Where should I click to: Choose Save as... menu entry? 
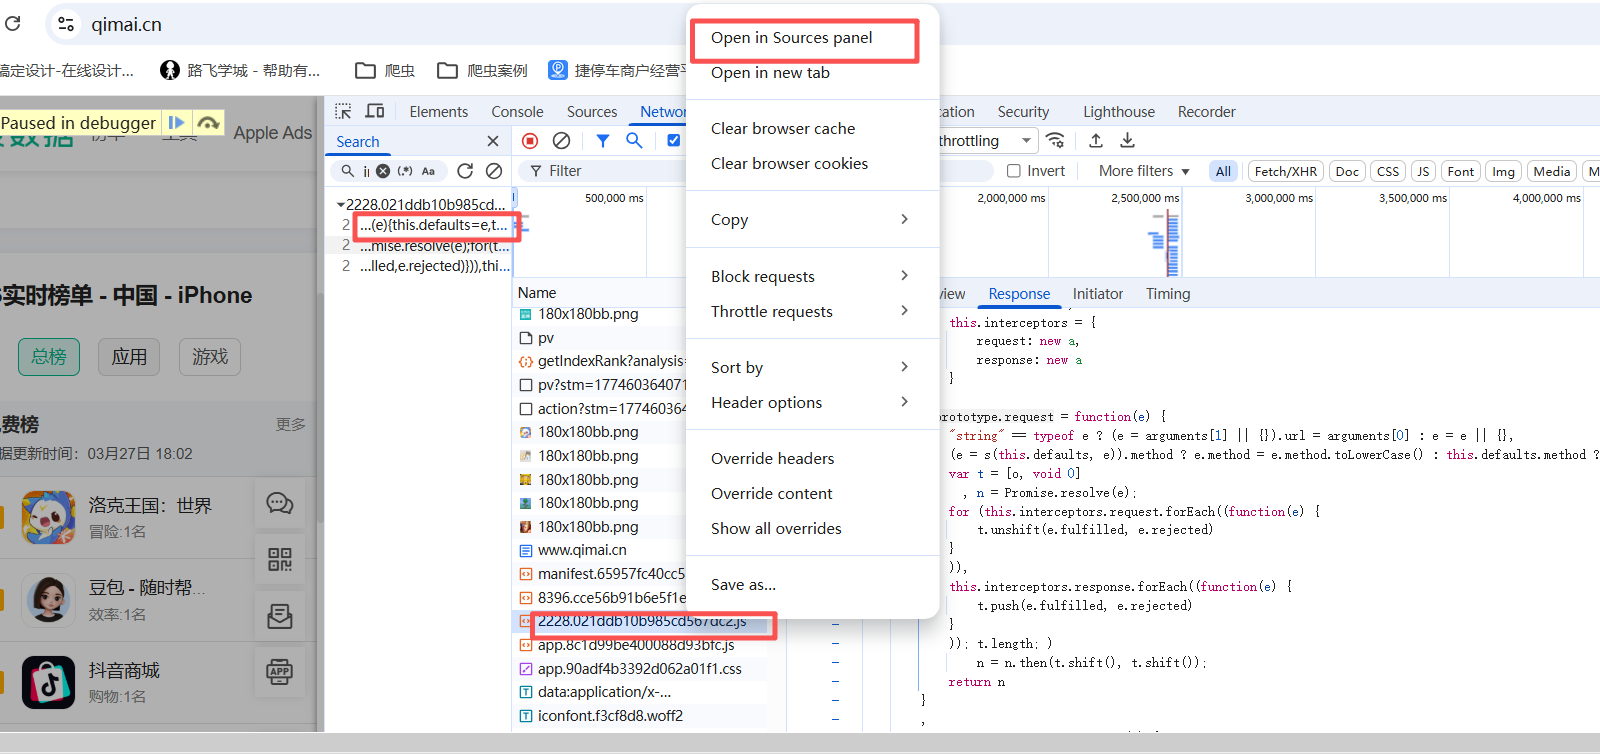pos(812,584)
